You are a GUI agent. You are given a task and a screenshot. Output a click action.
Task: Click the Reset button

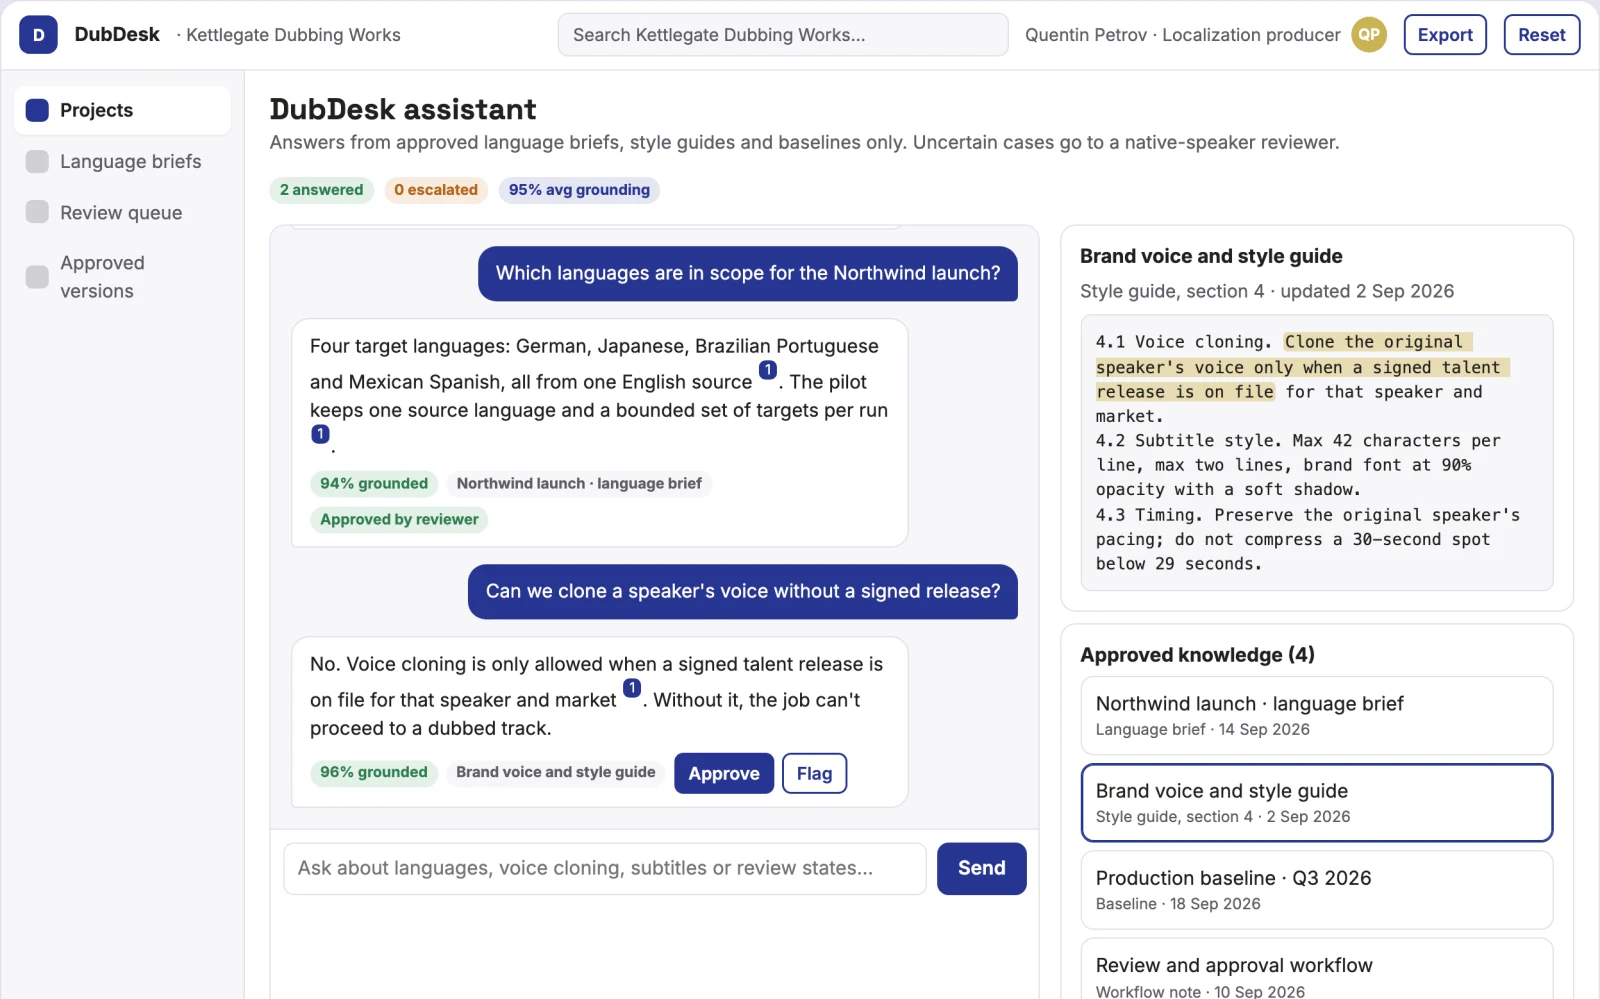tap(1542, 35)
